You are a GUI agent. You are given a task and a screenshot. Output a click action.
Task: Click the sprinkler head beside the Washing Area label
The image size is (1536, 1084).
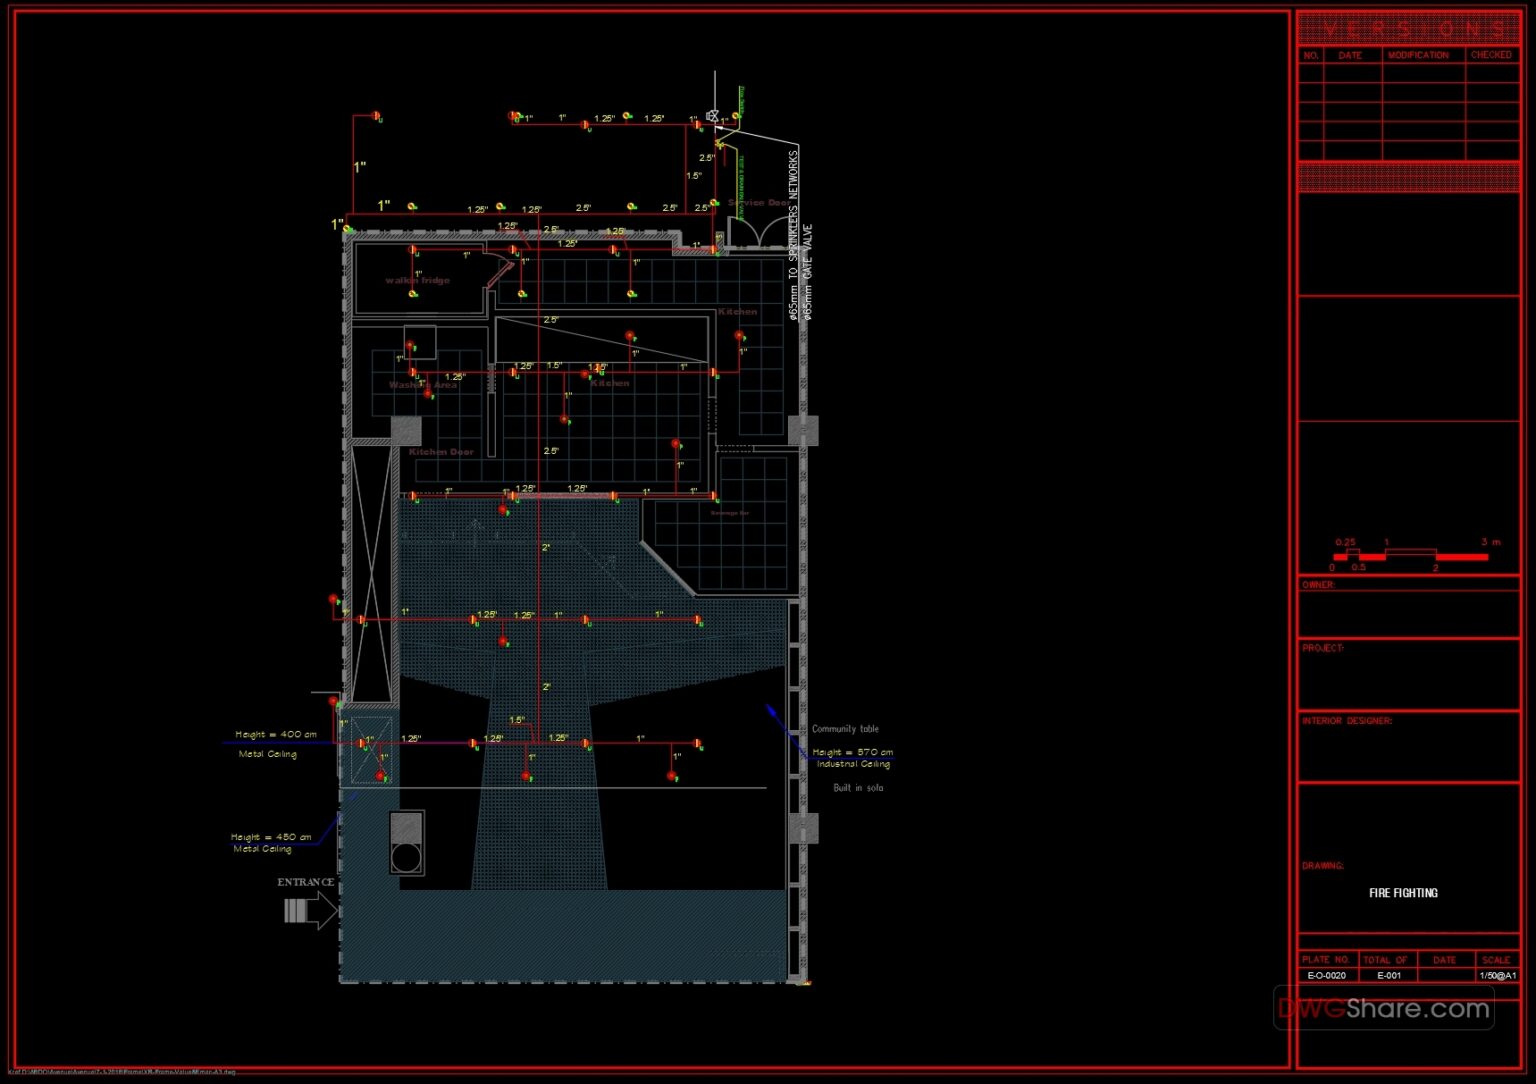(x=428, y=395)
